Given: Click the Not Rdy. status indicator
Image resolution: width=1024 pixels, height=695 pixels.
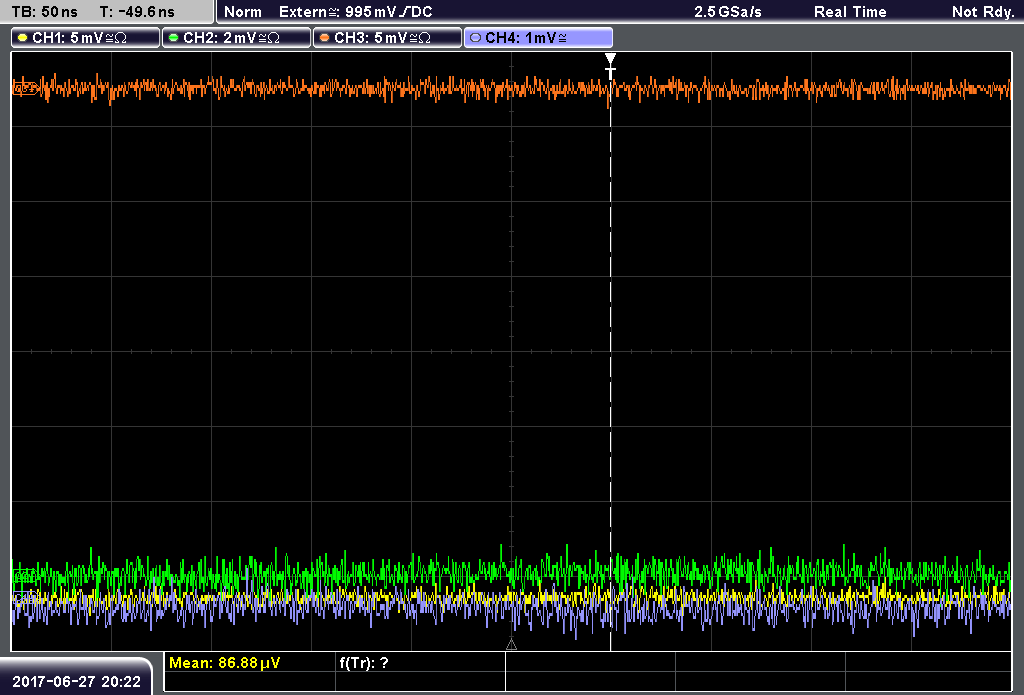Looking at the screenshot, I should point(983,12).
